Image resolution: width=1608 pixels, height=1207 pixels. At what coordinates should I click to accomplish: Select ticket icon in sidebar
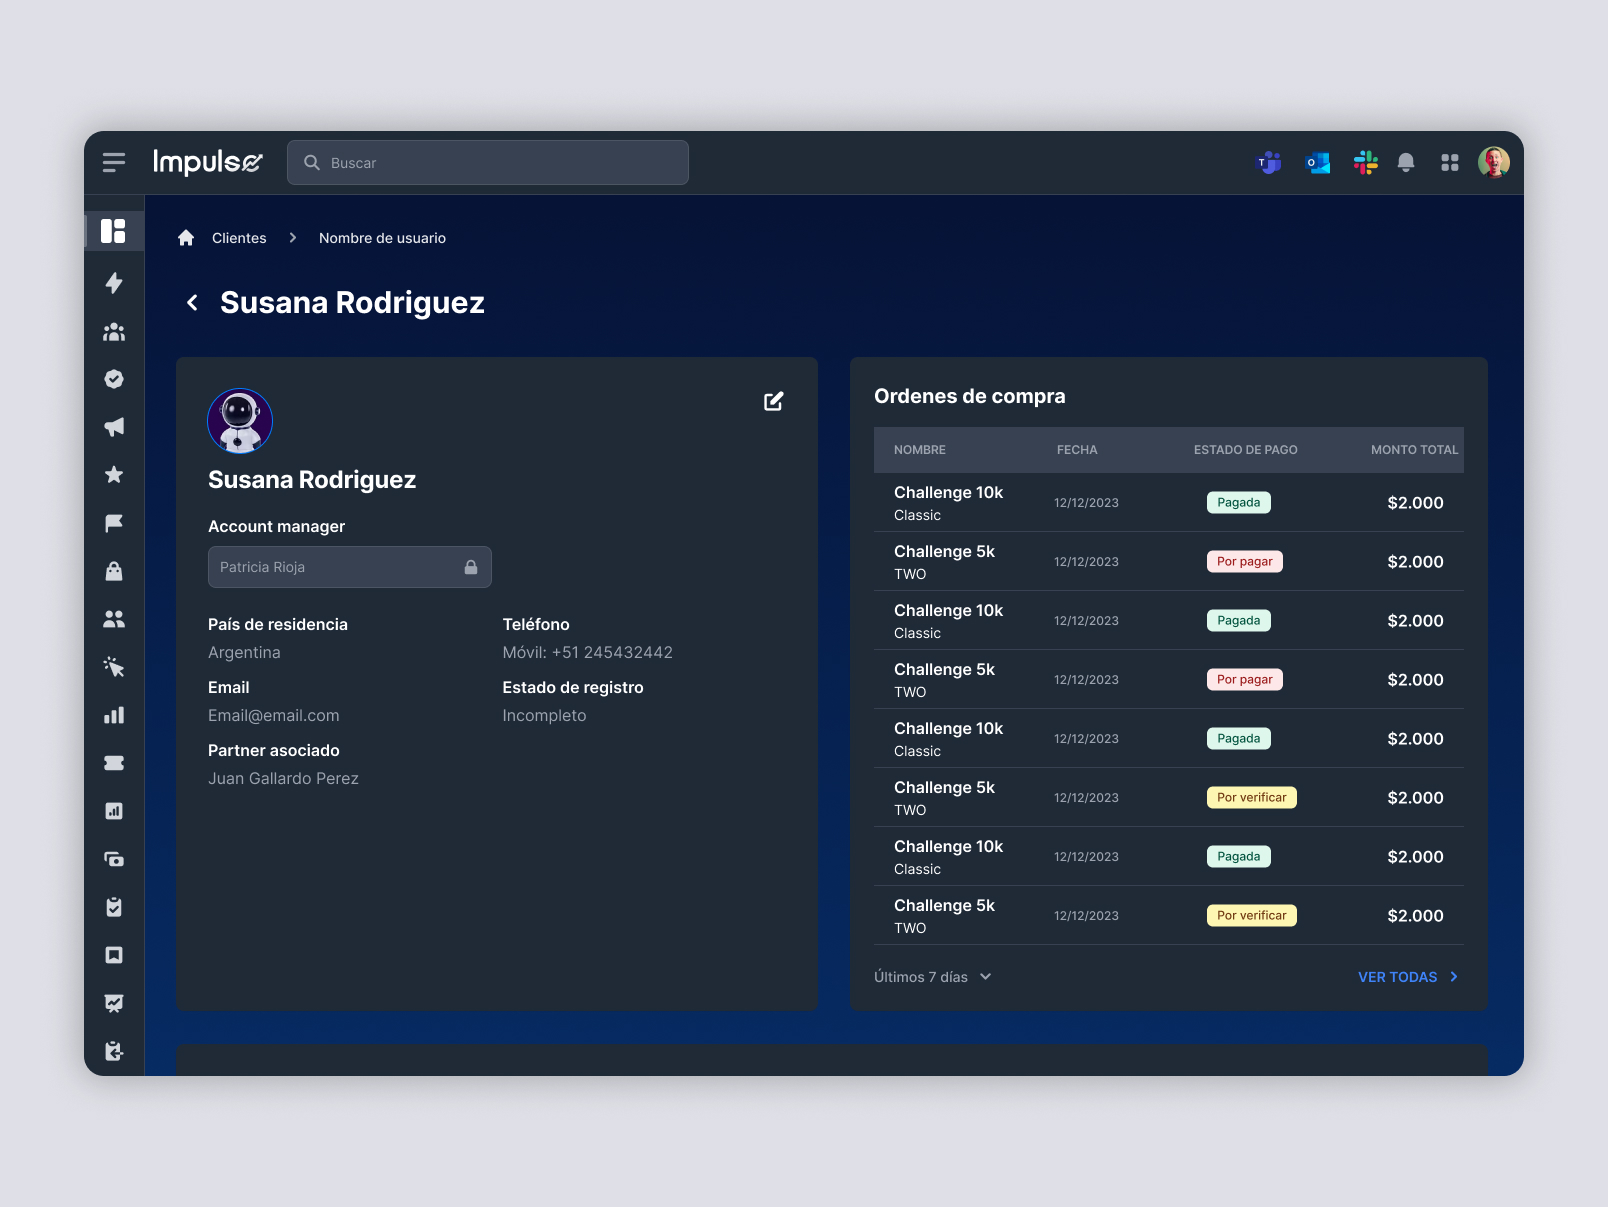pos(114,763)
